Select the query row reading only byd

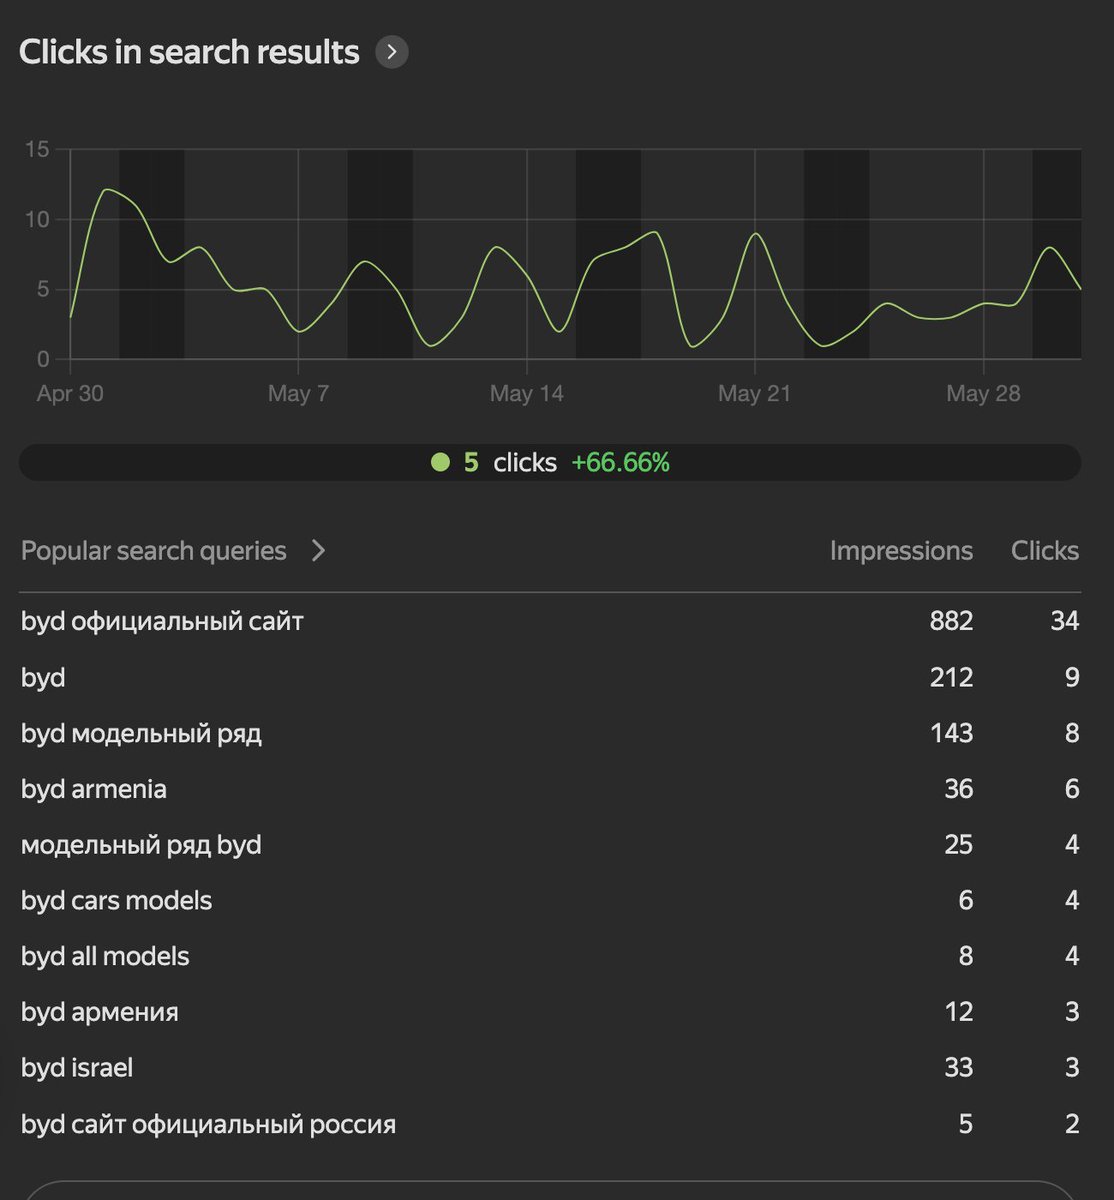click(43, 677)
